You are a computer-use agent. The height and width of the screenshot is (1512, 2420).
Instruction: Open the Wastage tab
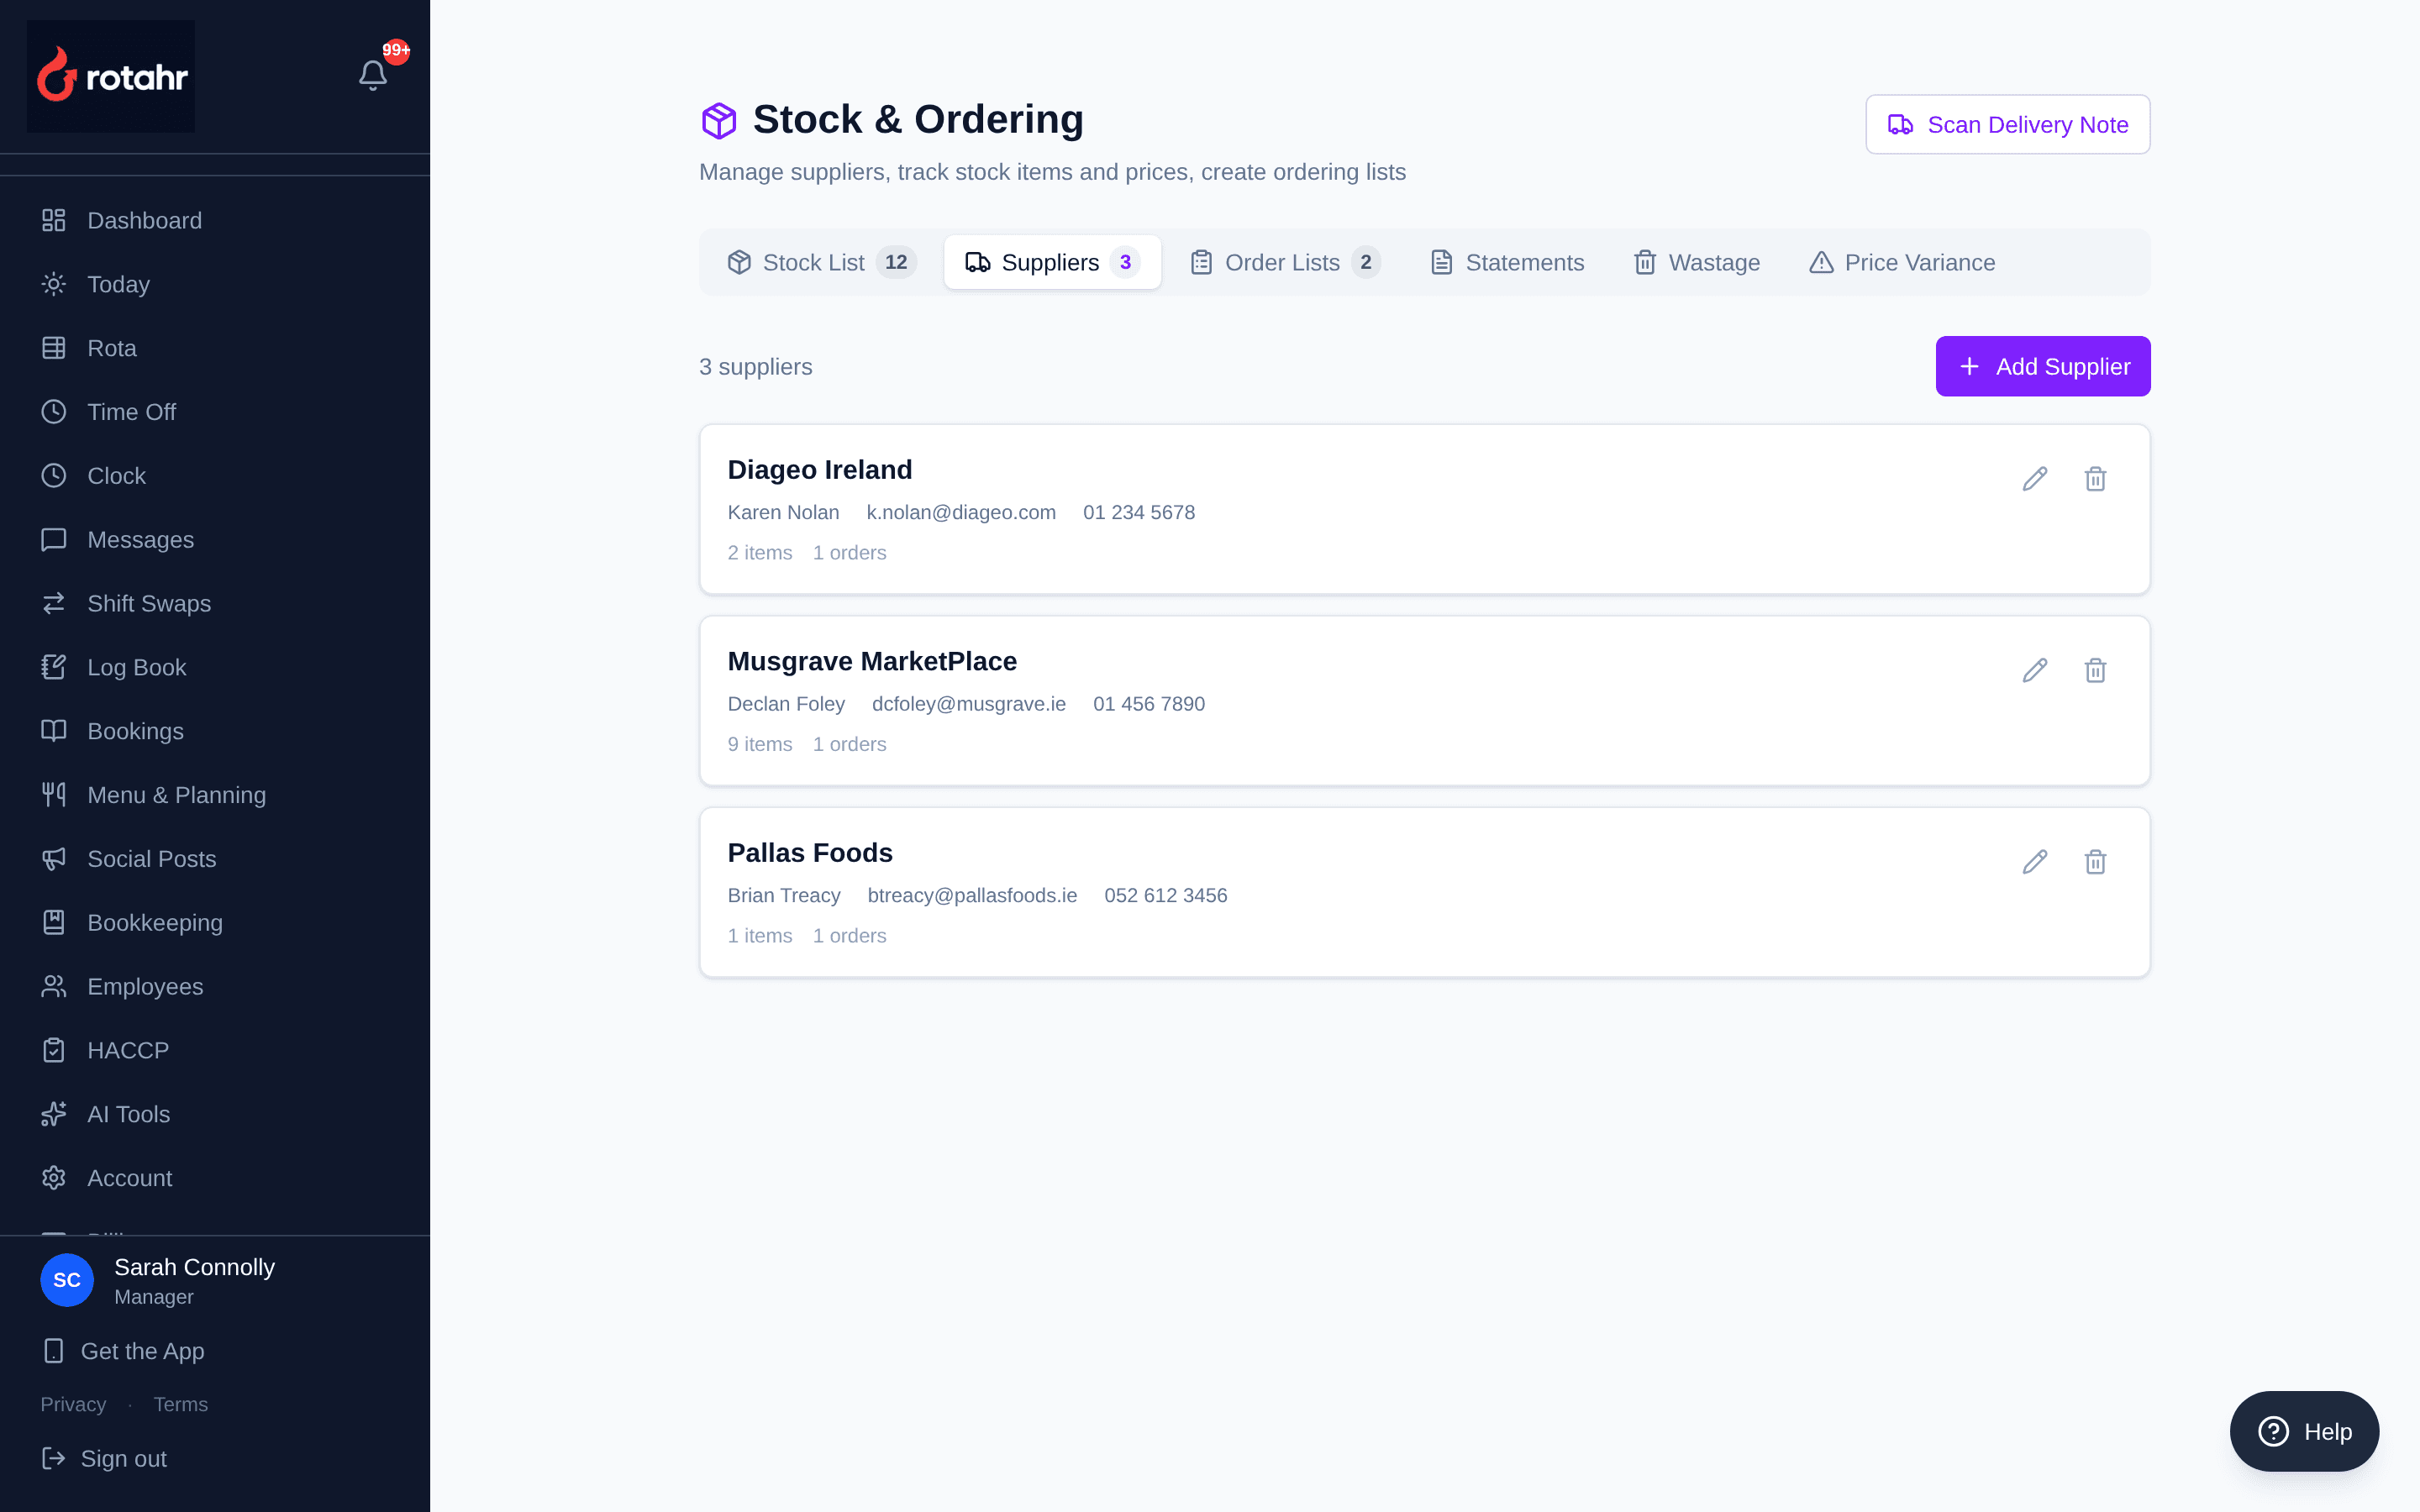tap(1697, 262)
